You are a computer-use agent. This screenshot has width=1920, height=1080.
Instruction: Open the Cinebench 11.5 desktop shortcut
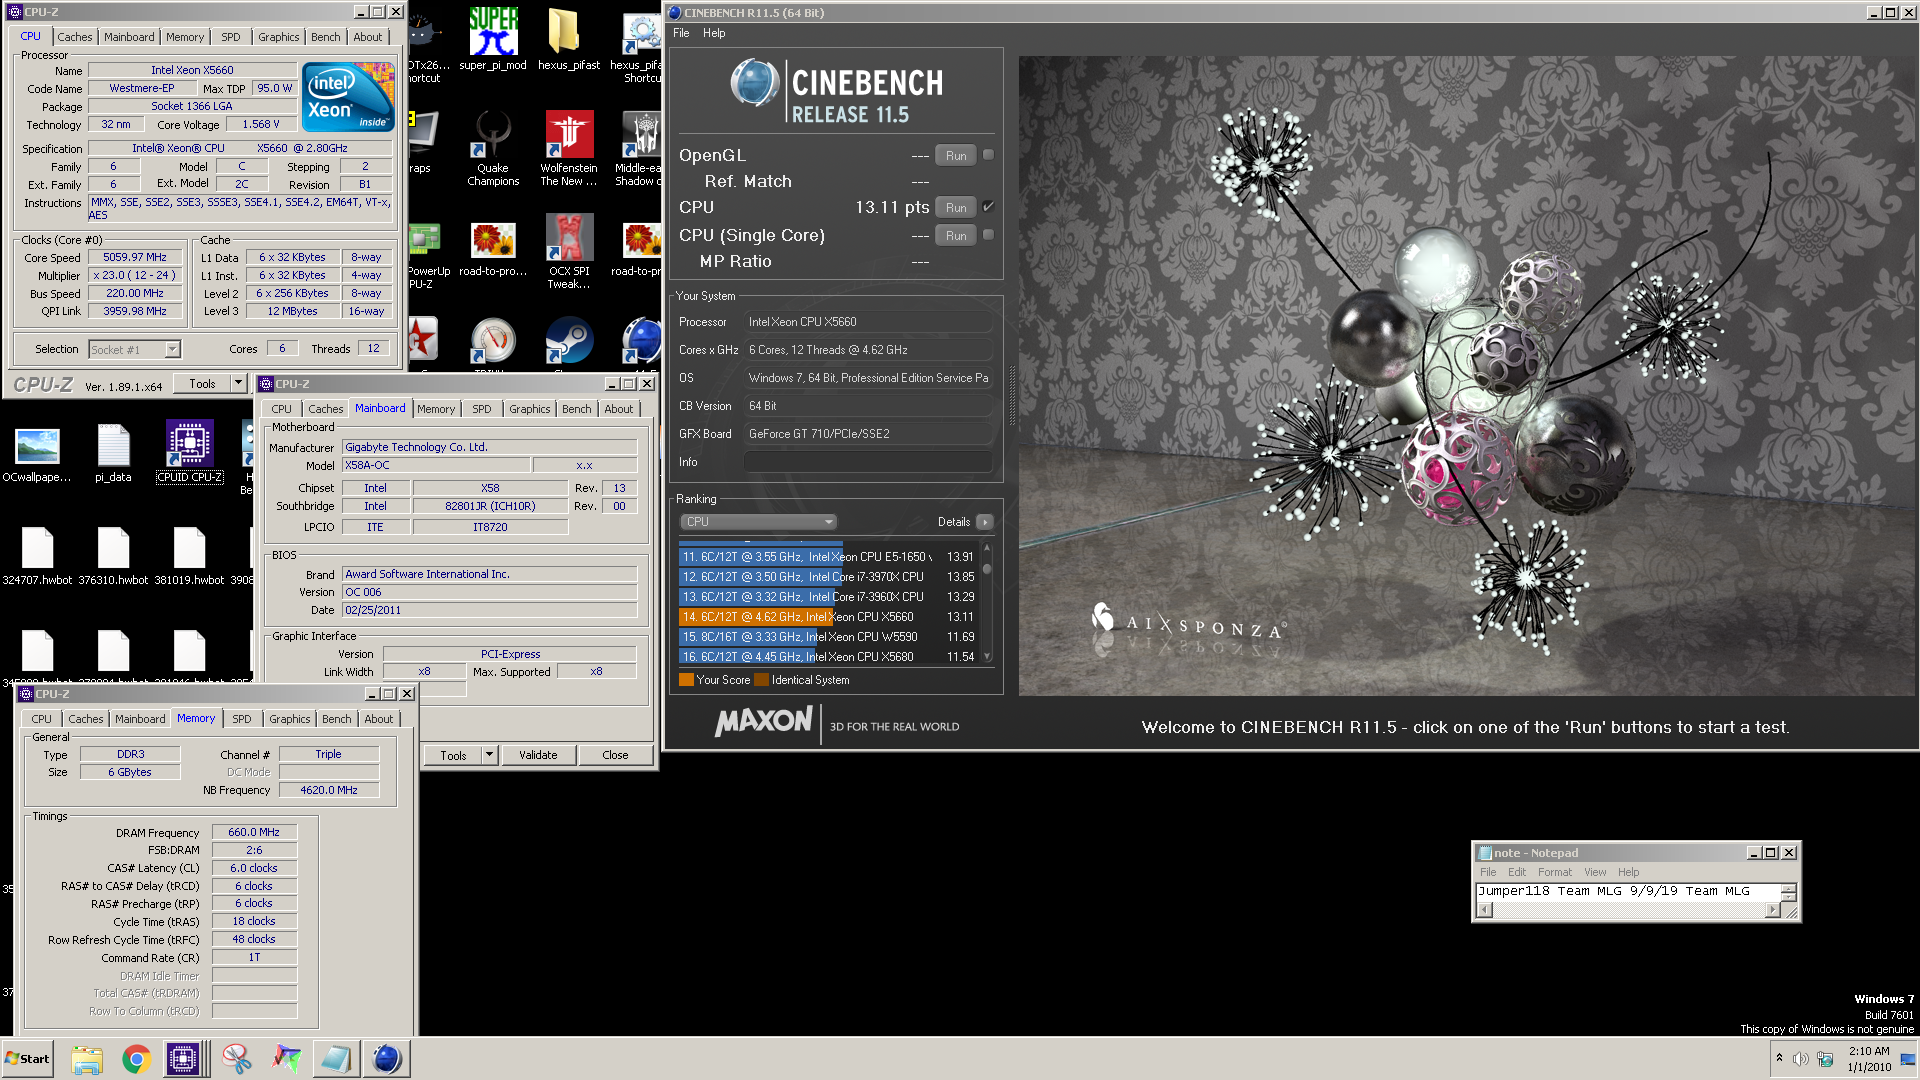[x=642, y=342]
